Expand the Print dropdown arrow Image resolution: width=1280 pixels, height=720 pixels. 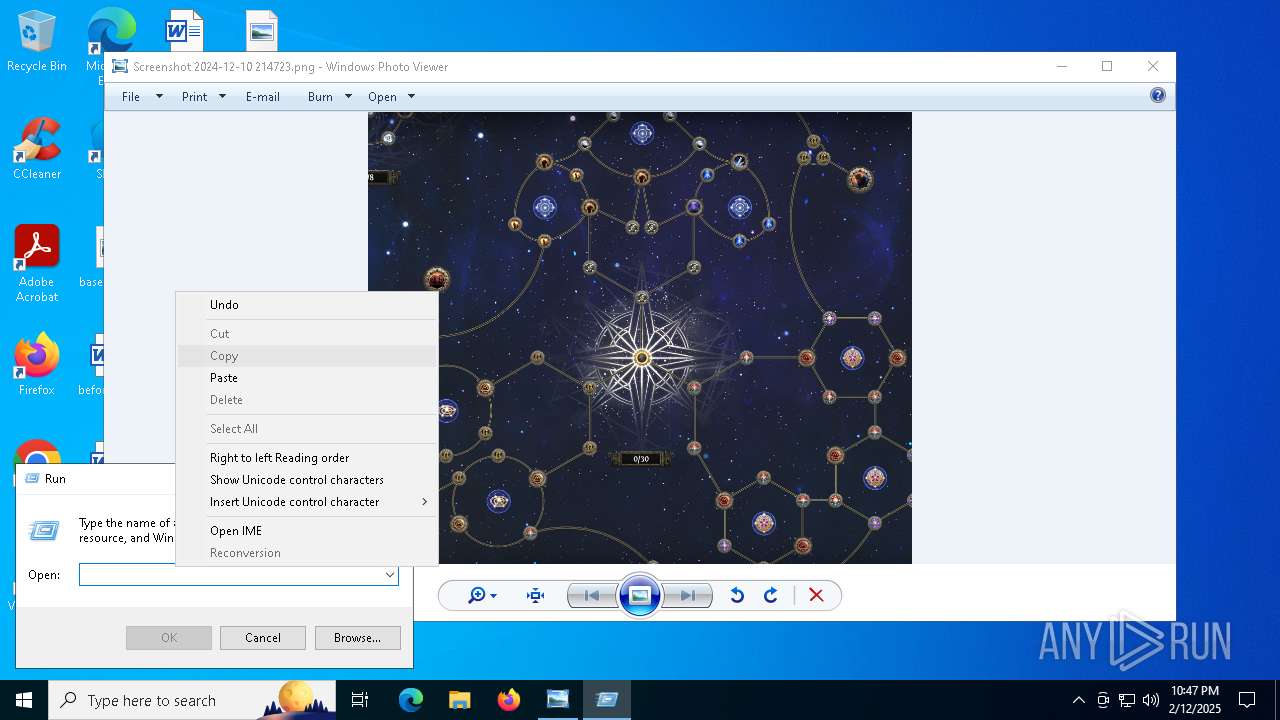pos(222,97)
